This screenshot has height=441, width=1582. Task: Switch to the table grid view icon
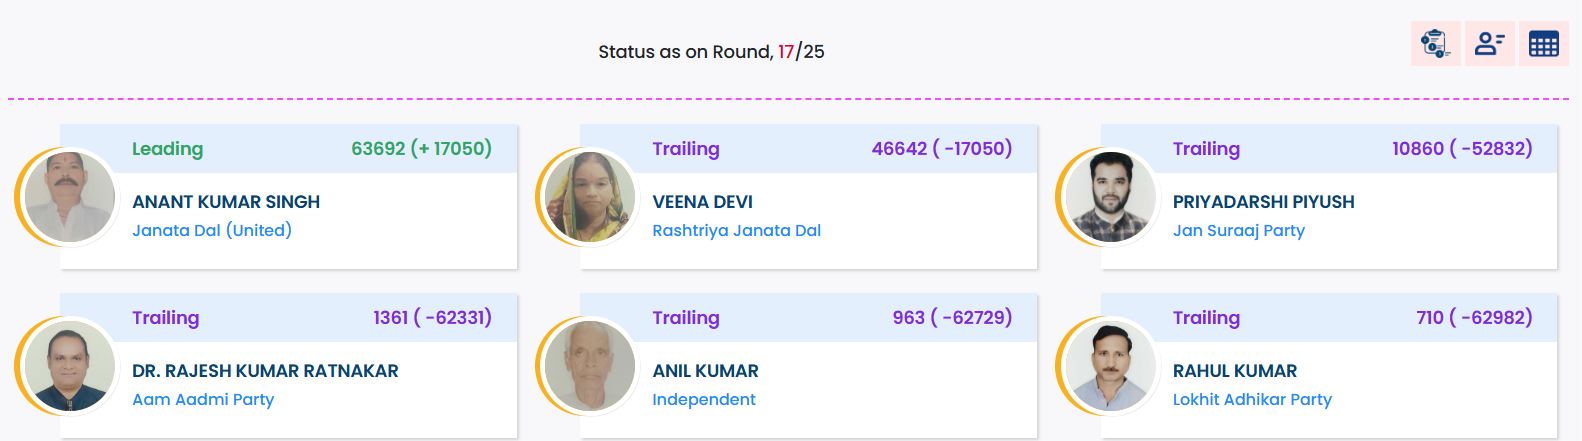[x=1543, y=44]
